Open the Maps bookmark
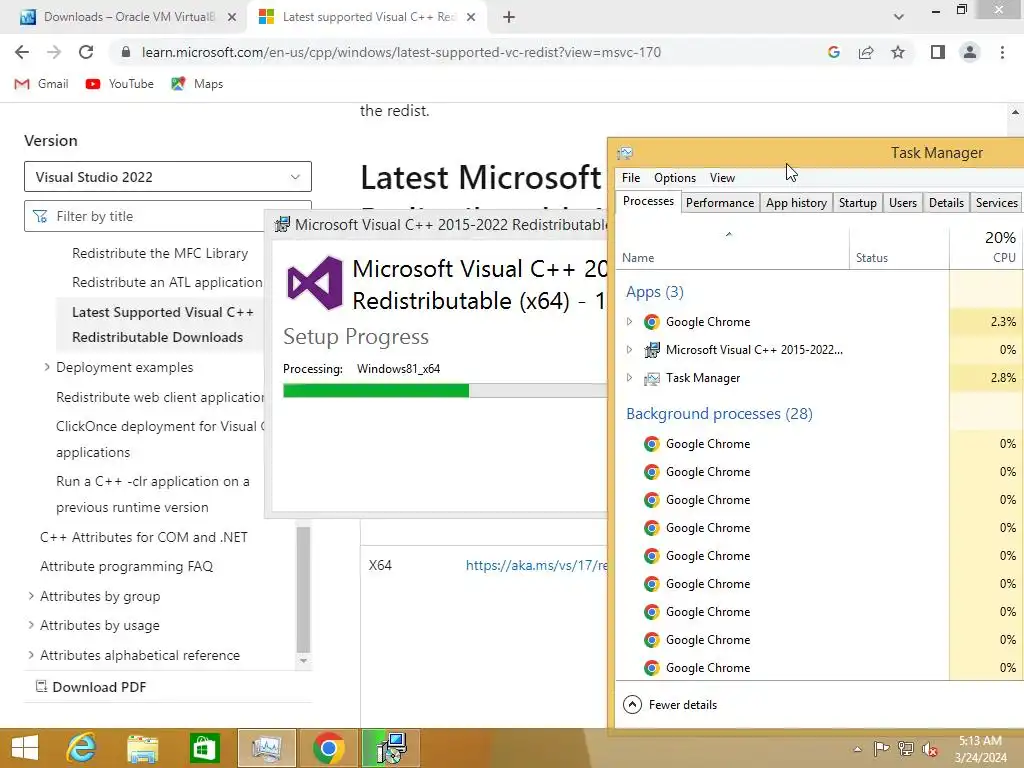Screen dimensions: 1024x768 [x=197, y=84]
